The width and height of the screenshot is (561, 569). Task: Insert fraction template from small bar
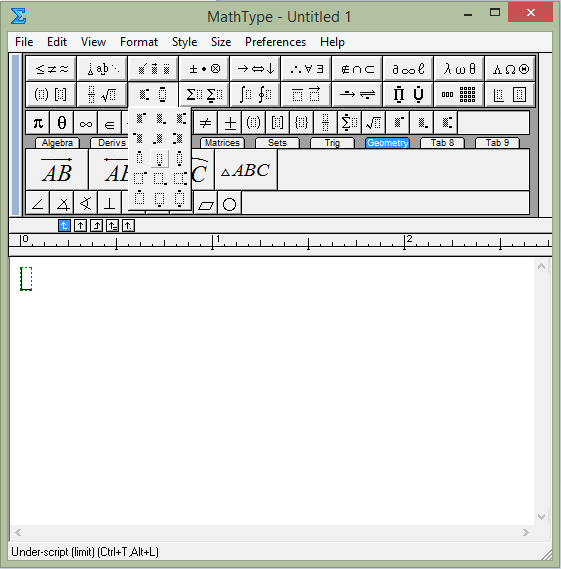(325, 123)
